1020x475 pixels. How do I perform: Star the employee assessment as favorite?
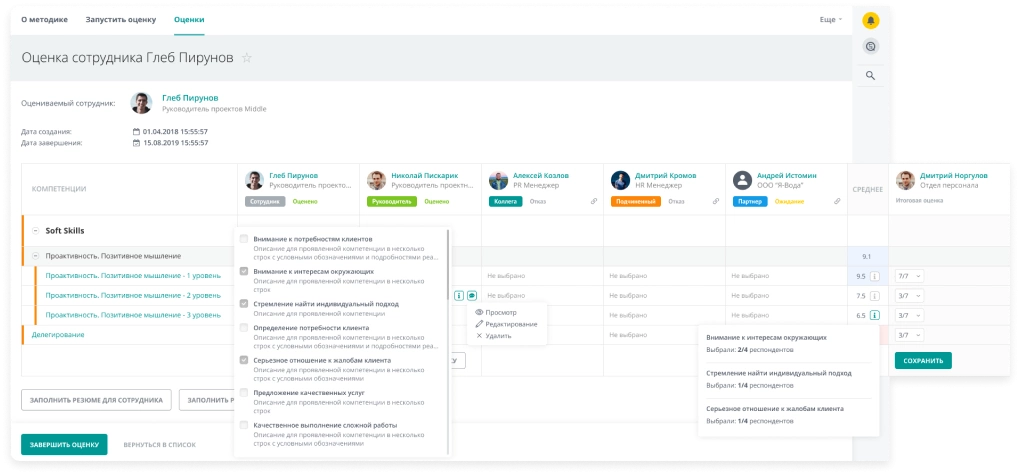[247, 58]
